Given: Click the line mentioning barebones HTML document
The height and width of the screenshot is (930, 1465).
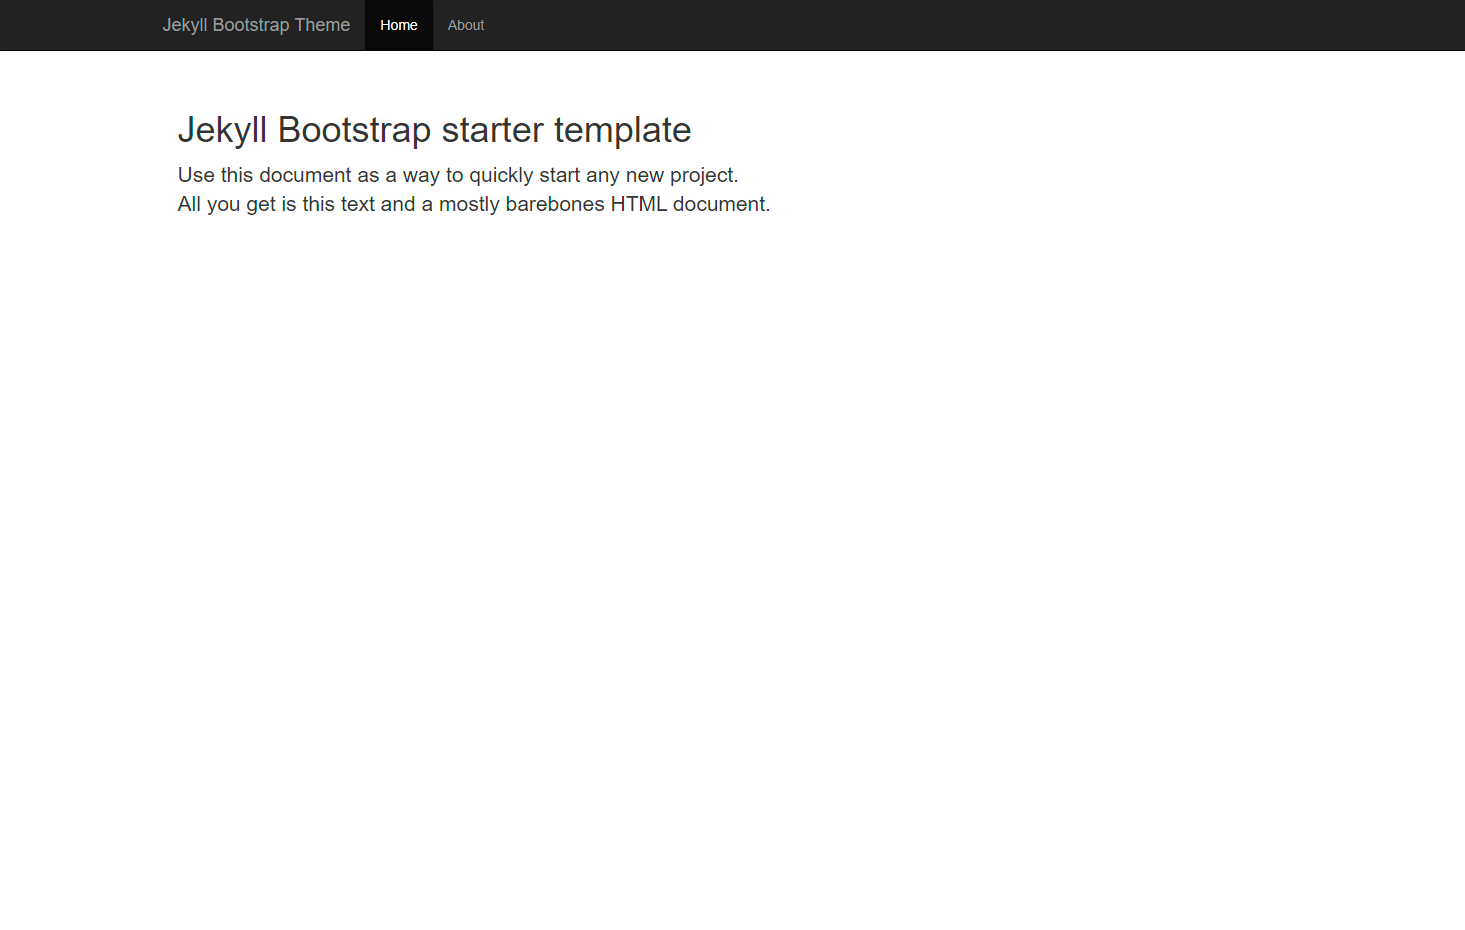Looking at the screenshot, I should tap(473, 203).
